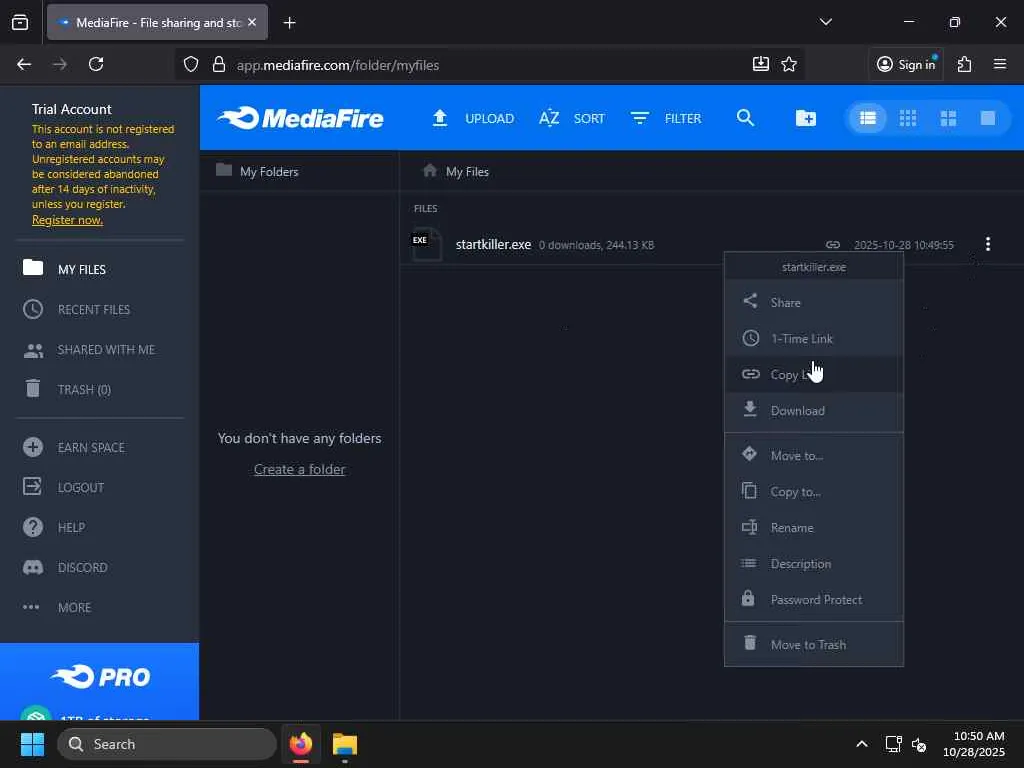Select Password Protect option
Screen dimensions: 1024x768
tap(814, 599)
